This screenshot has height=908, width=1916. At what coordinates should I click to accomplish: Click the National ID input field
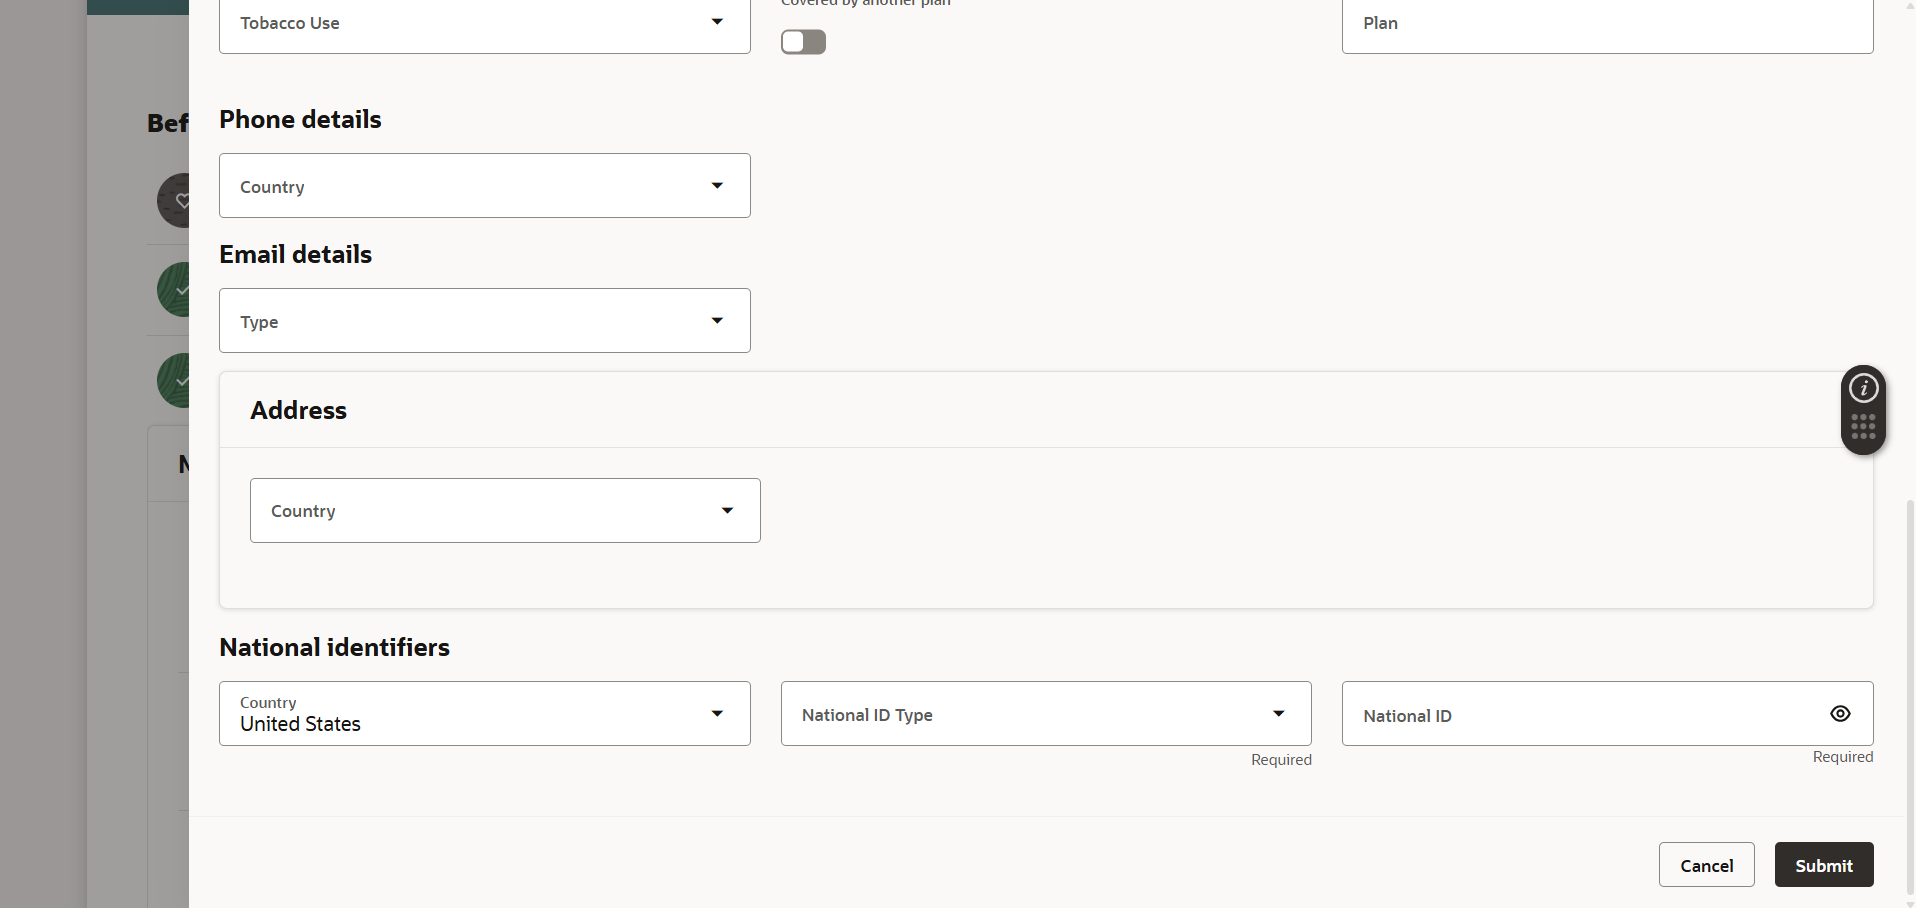1607,714
